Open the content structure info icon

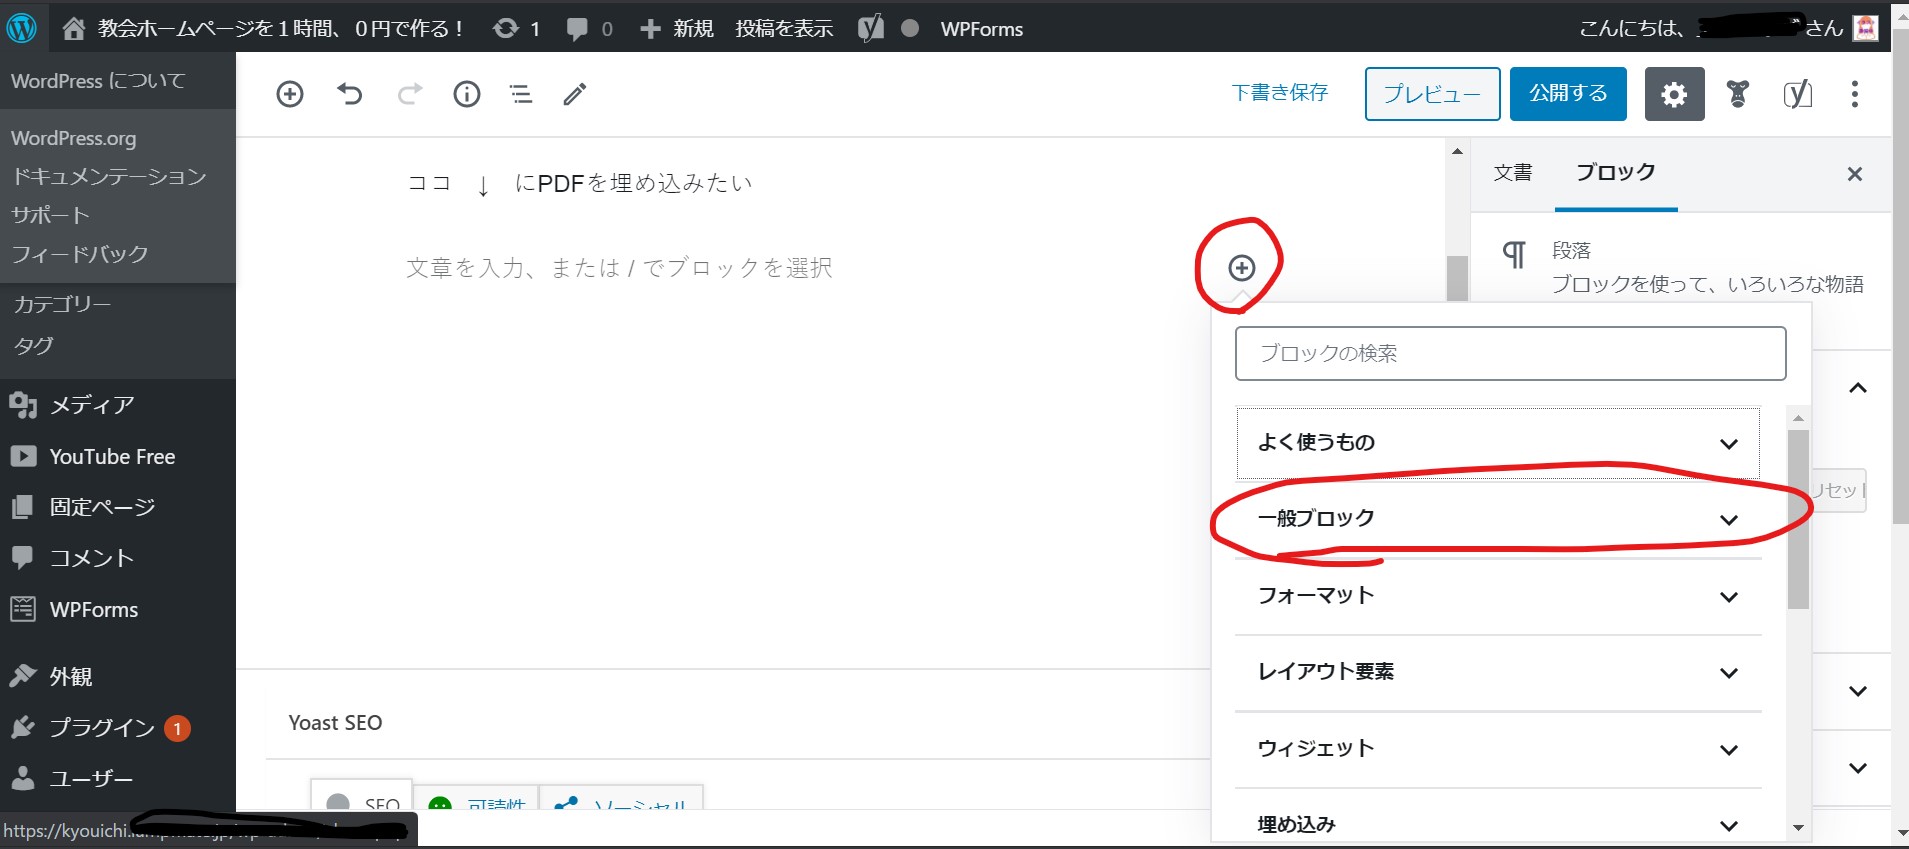(467, 94)
